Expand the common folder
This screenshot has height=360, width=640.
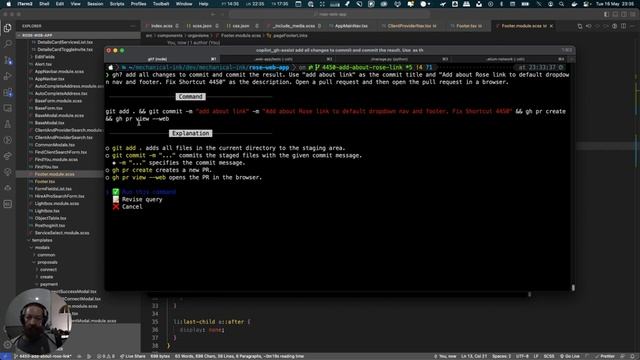(x=46, y=255)
